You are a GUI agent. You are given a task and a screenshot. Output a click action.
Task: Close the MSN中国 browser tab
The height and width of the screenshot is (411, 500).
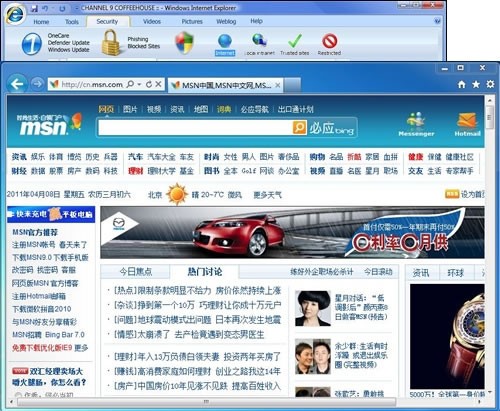[x=277, y=85]
